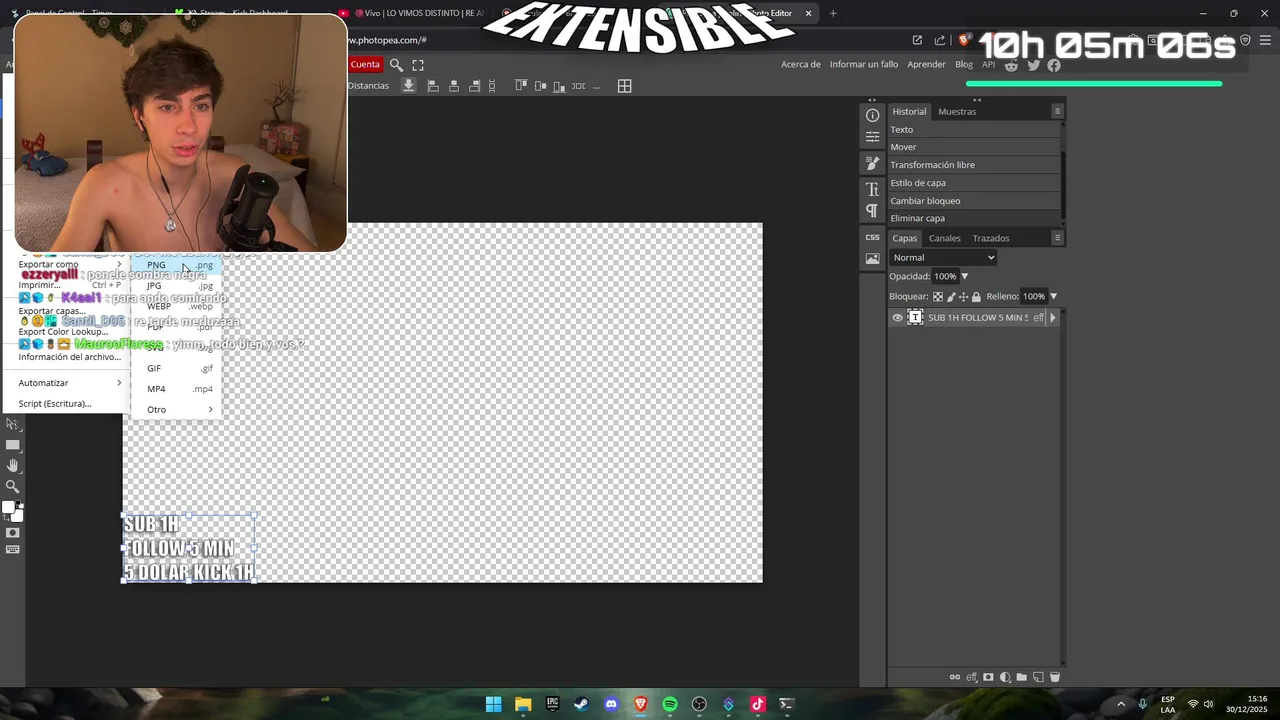Open the Opacidad slider dropdown arrow

pos(965,276)
